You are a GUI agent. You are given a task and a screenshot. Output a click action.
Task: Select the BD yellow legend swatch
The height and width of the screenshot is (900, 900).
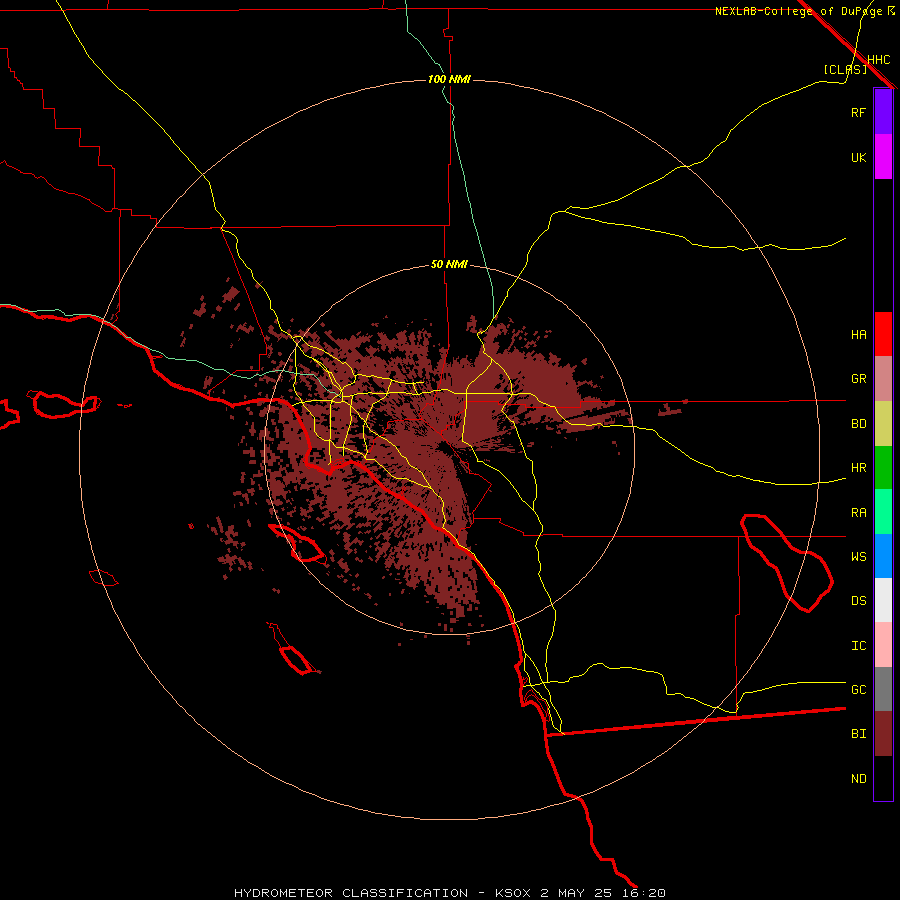click(883, 424)
